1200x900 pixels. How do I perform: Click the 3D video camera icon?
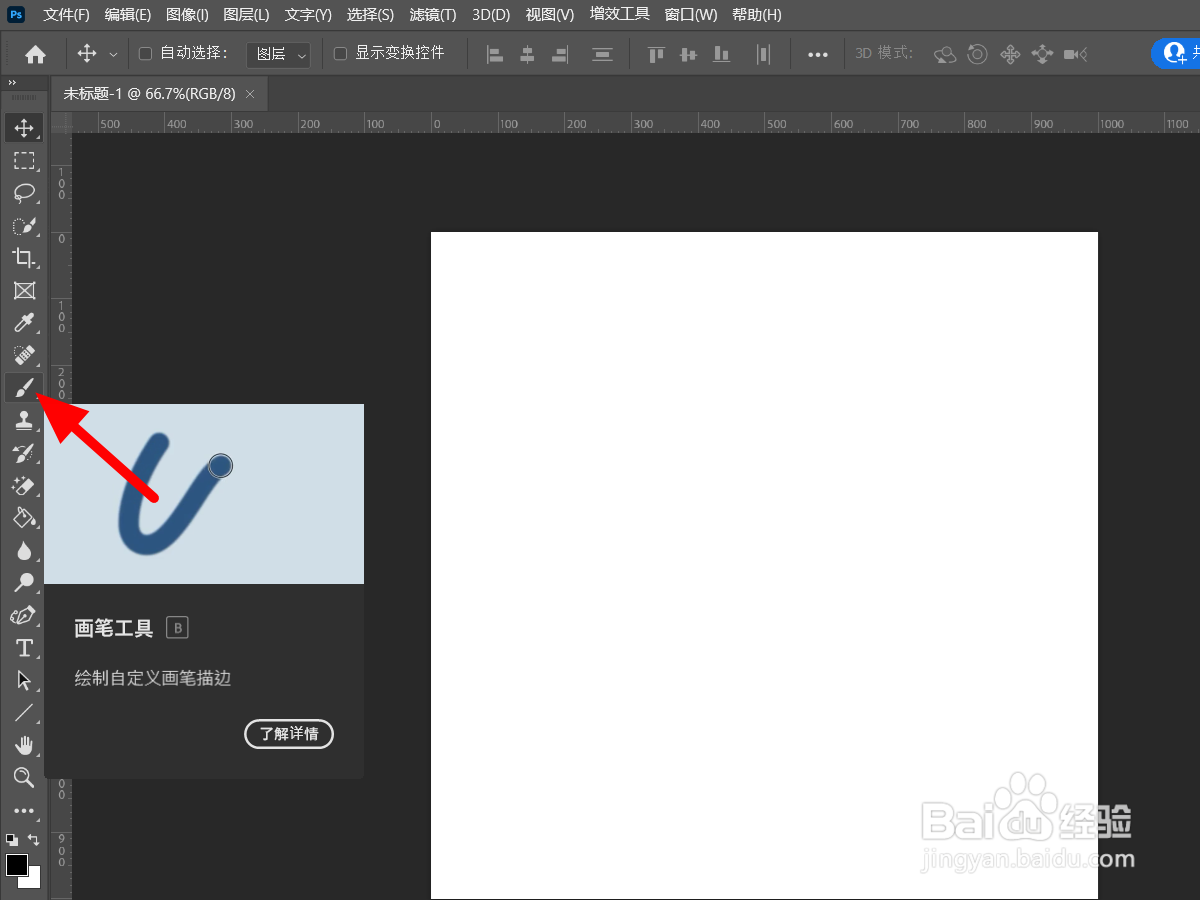coord(1075,54)
